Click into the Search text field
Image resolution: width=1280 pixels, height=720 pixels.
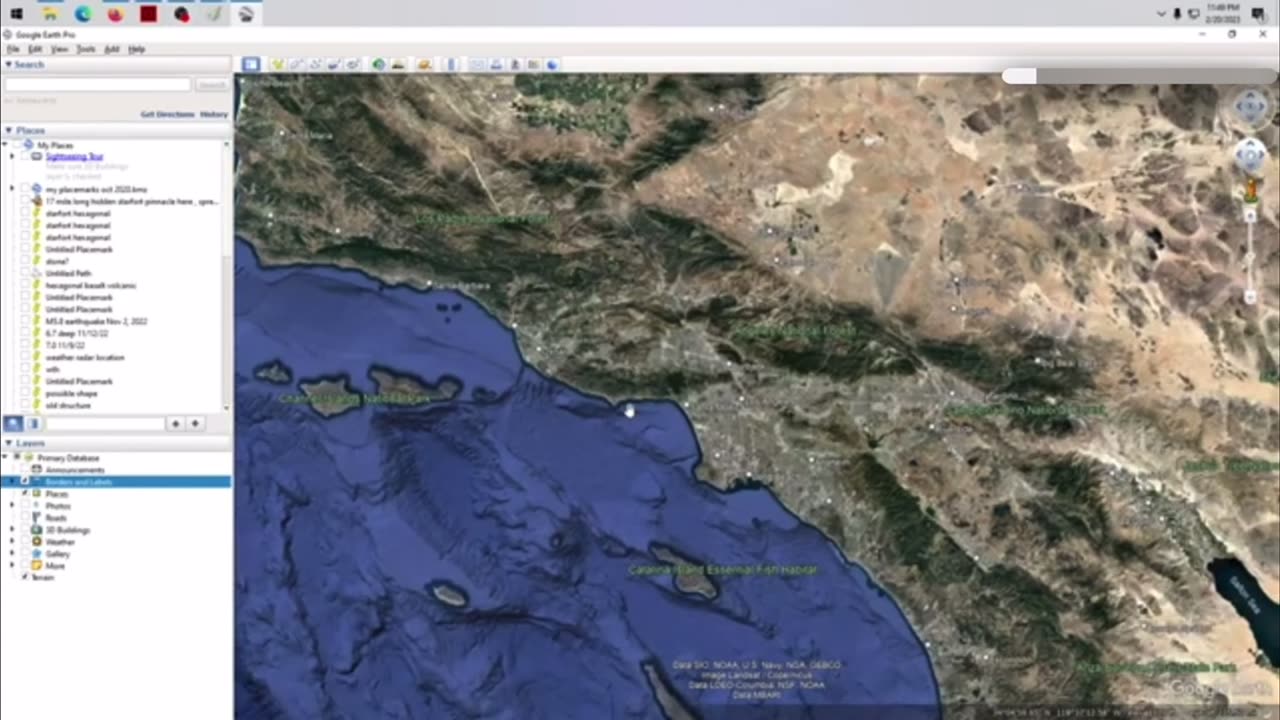coord(97,85)
